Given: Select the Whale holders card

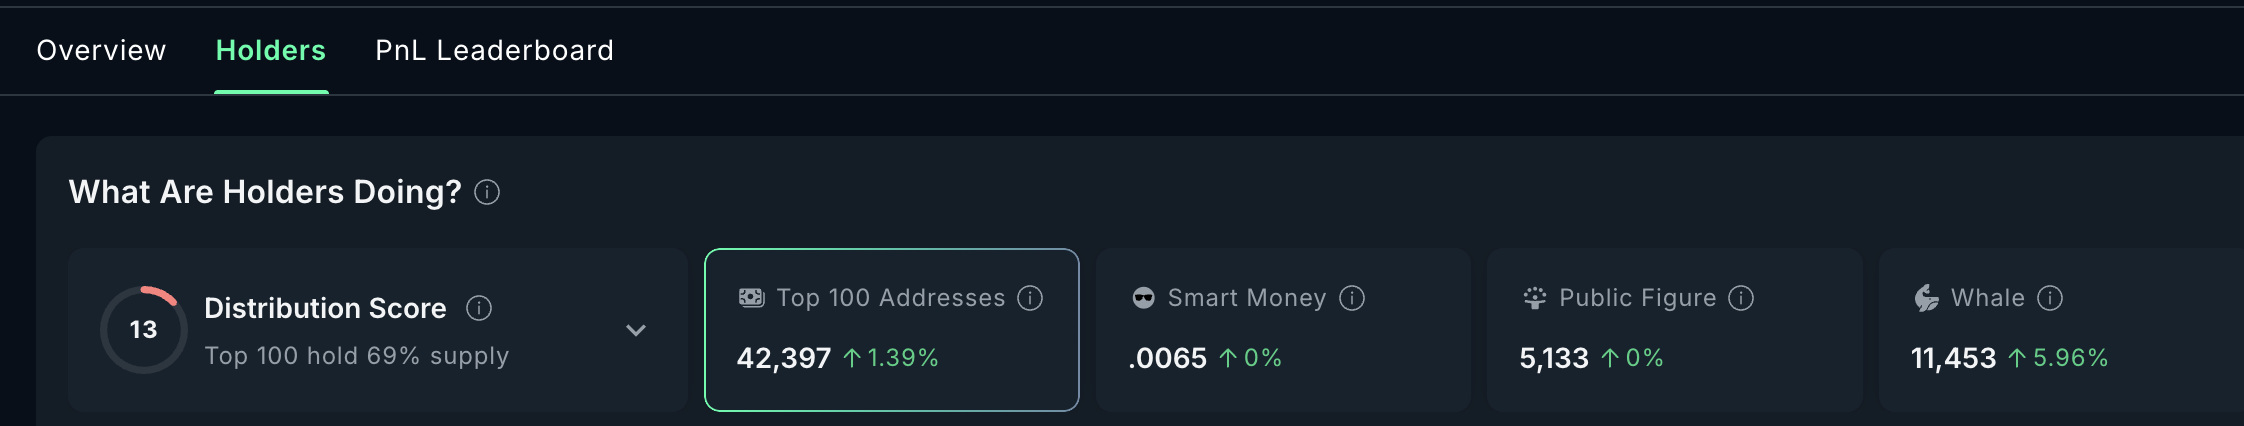Looking at the screenshot, I should pos(2060,330).
